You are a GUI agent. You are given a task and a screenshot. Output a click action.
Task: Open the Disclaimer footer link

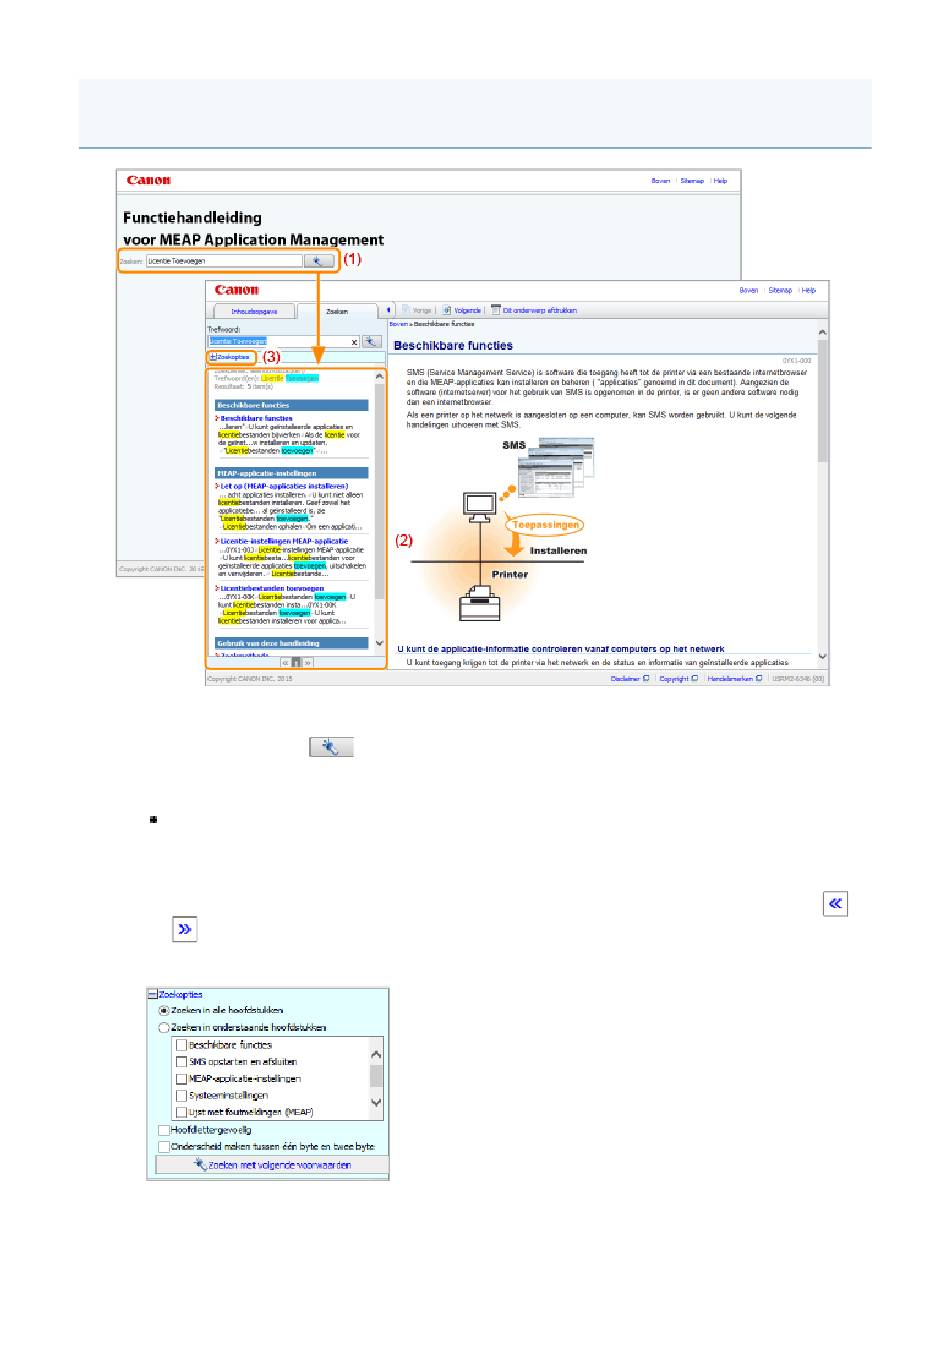pyautogui.click(x=630, y=678)
